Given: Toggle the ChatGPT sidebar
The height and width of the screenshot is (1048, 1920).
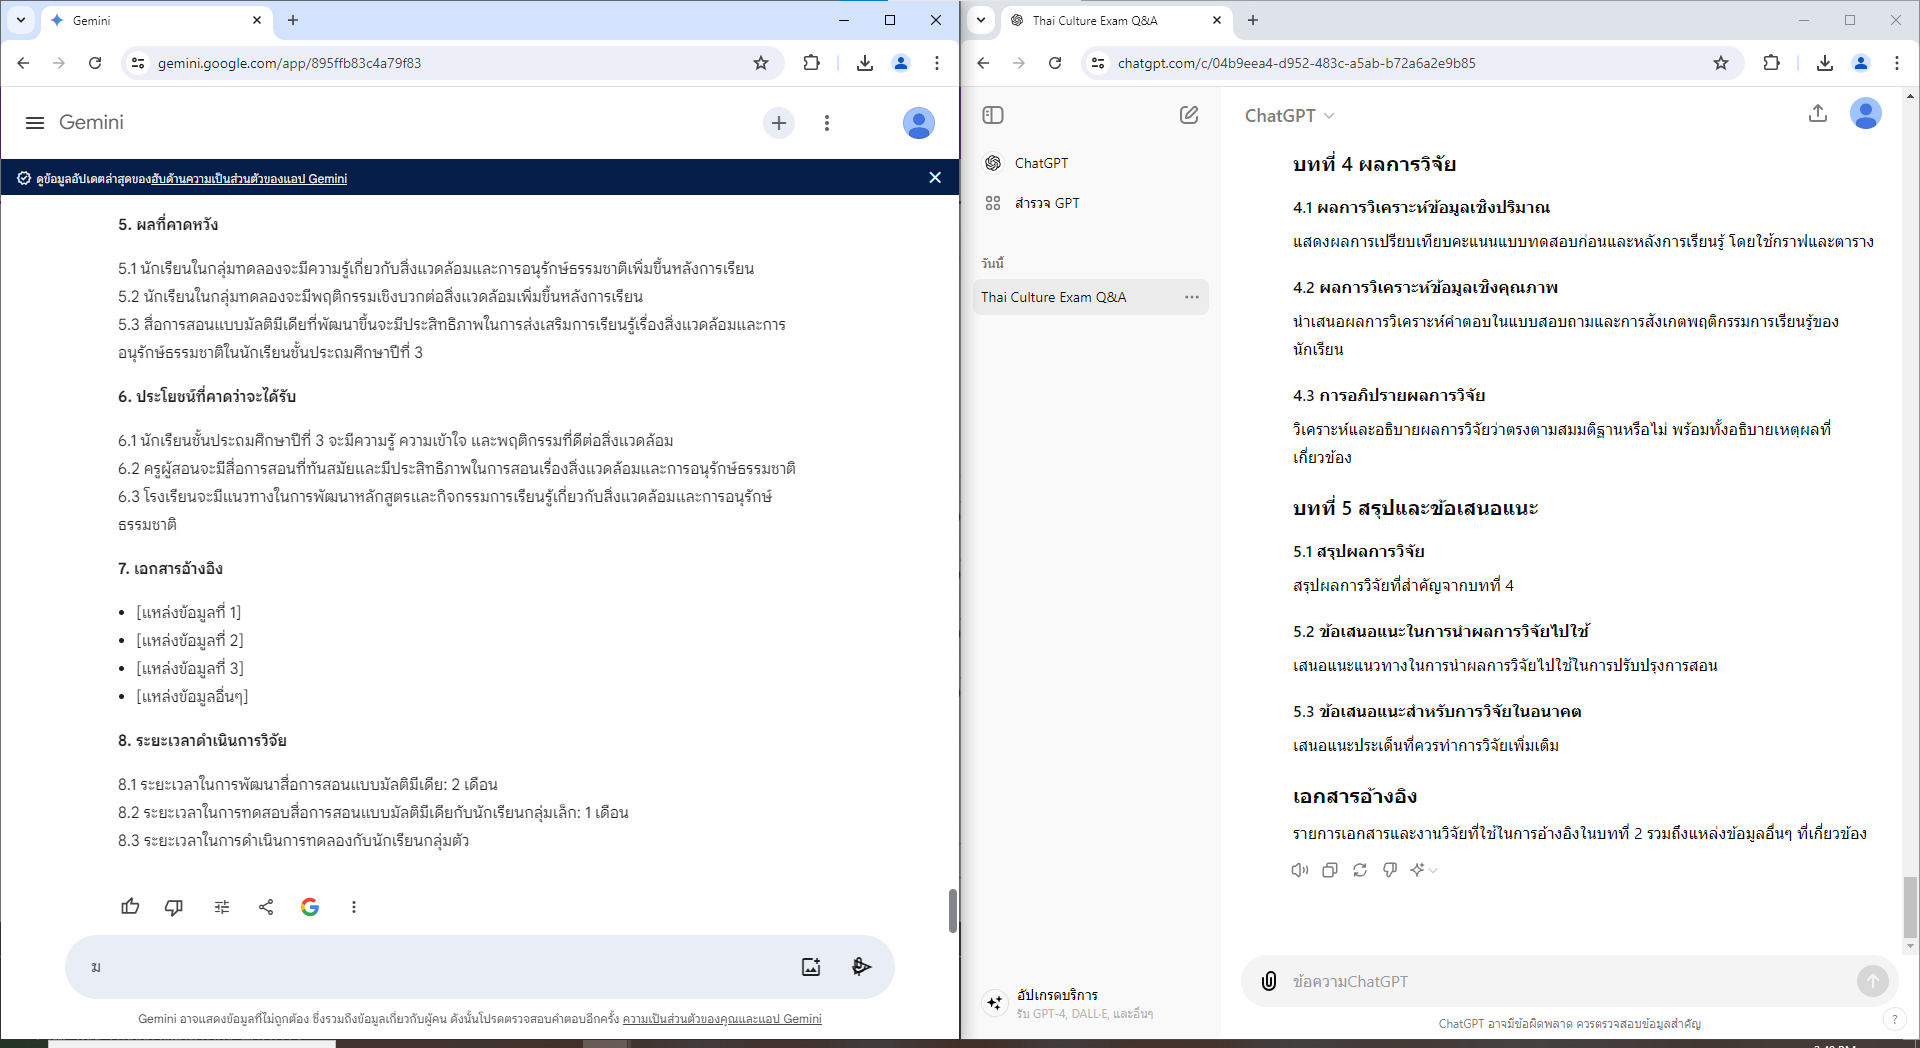Looking at the screenshot, I should [993, 115].
